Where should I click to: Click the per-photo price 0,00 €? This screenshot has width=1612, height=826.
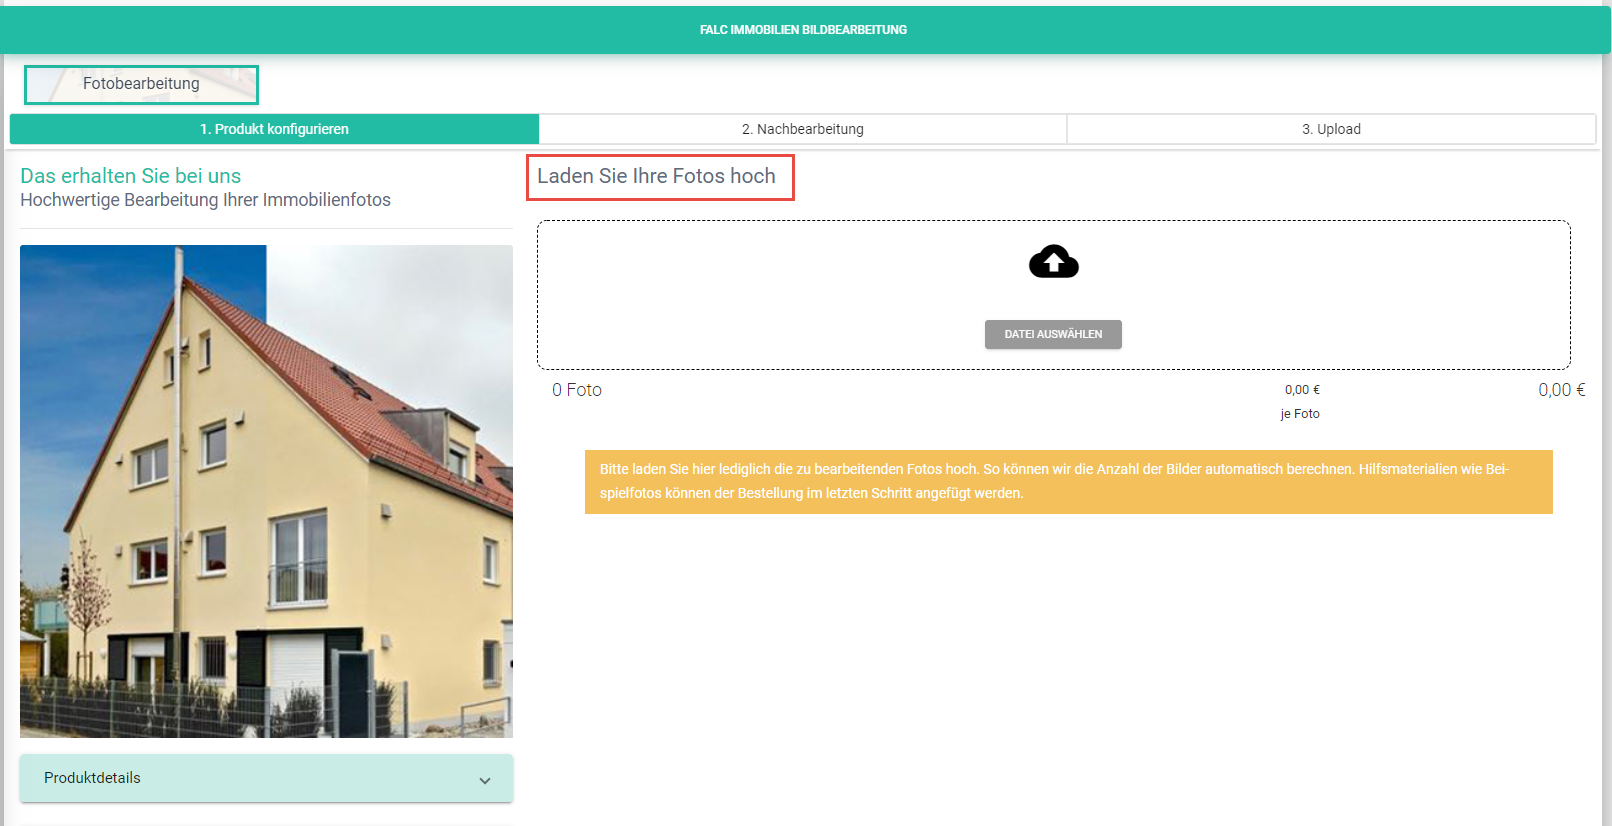1302,390
